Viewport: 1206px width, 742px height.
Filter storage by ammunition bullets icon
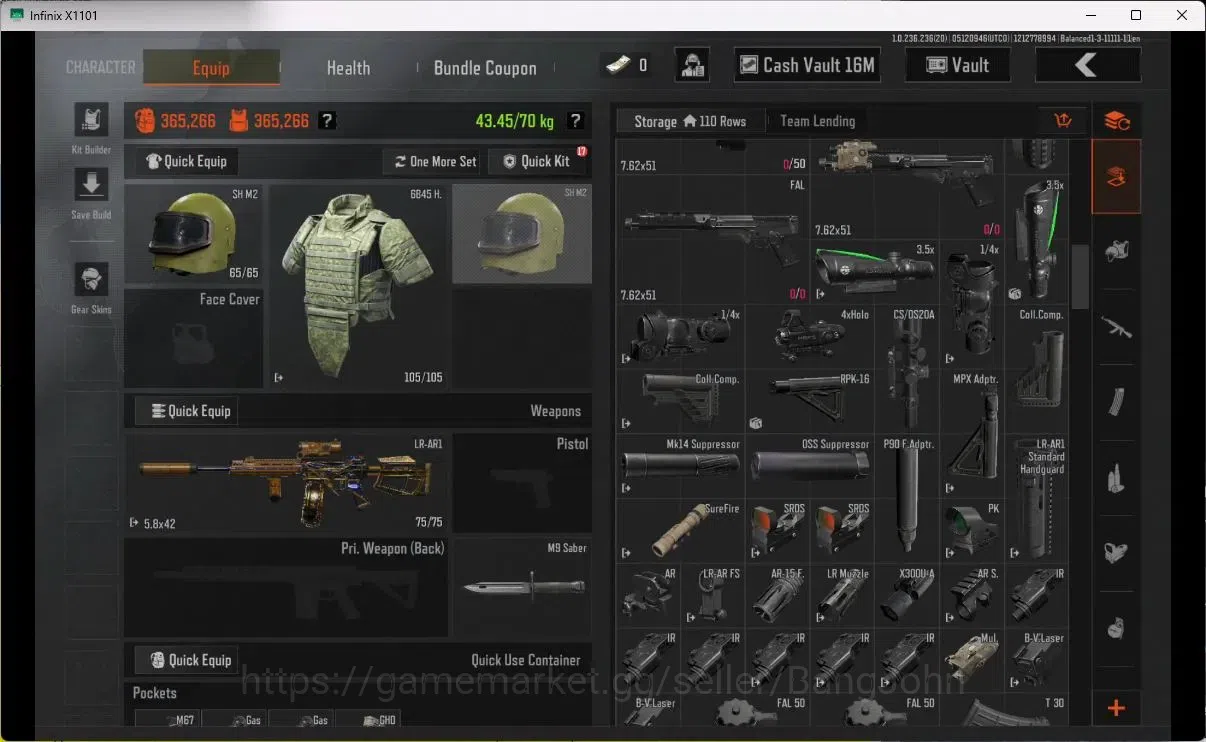coord(1116,477)
